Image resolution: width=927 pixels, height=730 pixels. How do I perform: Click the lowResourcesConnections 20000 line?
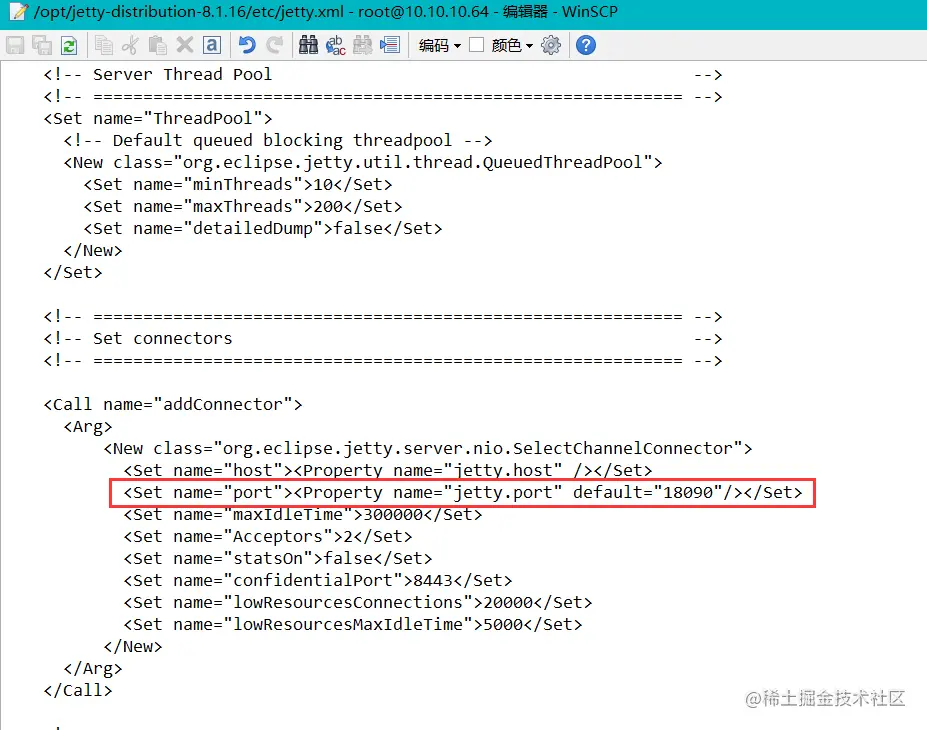pos(358,602)
